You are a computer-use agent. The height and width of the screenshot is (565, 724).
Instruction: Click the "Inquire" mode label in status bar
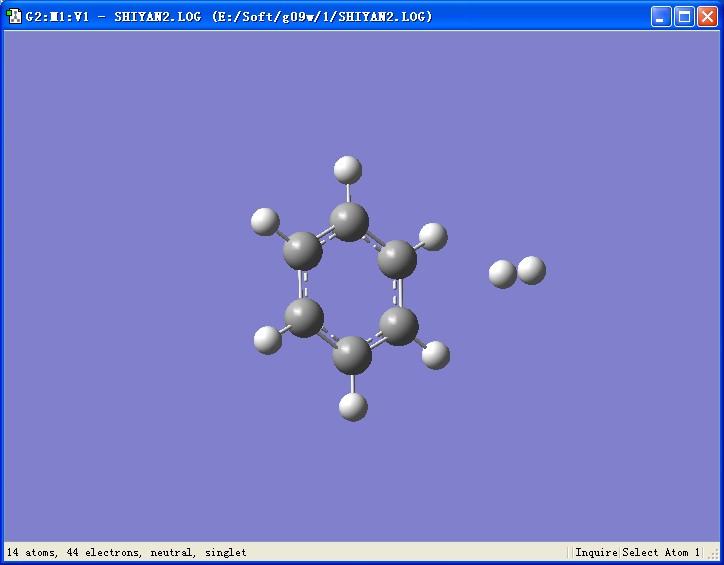pos(596,552)
